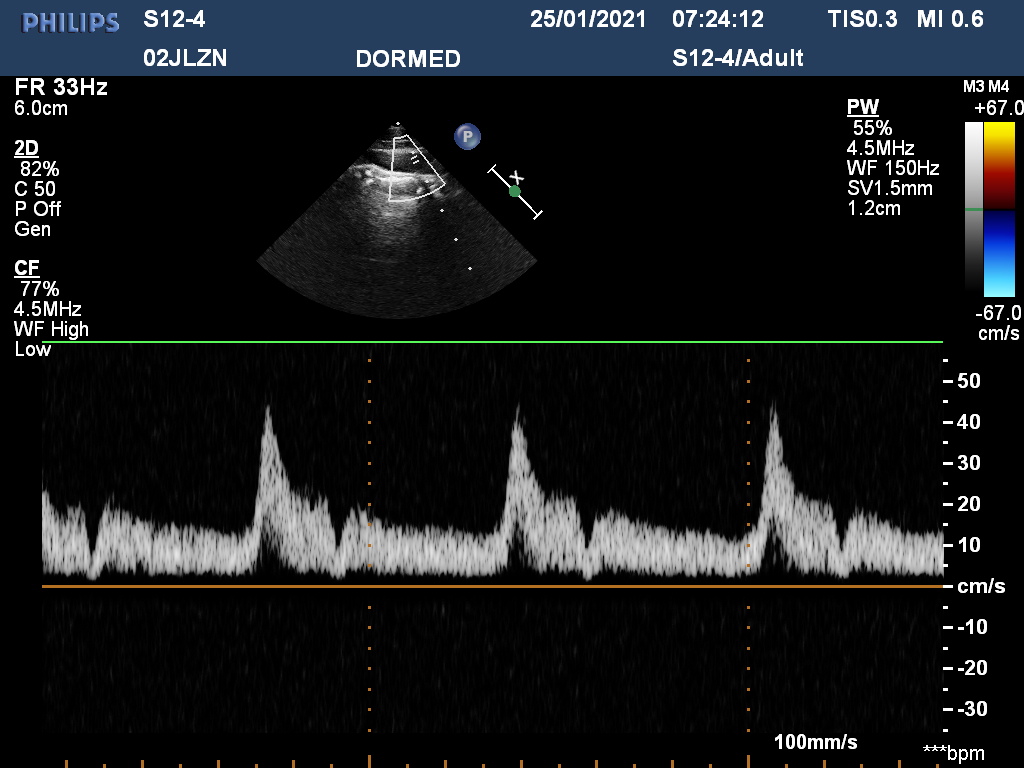Click the red-yellow positive velocity color bar
This screenshot has height=768, width=1024.
pos(1000,165)
